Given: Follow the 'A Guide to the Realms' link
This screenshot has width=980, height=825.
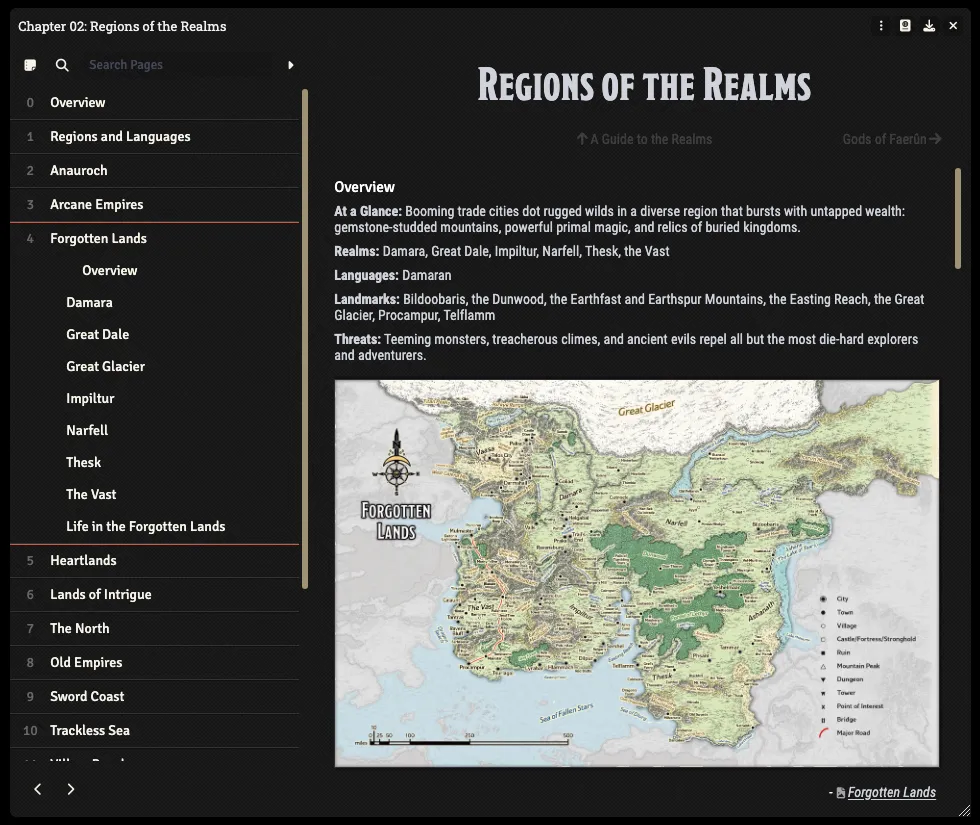Looking at the screenshot, I should (x=644, y=139).
